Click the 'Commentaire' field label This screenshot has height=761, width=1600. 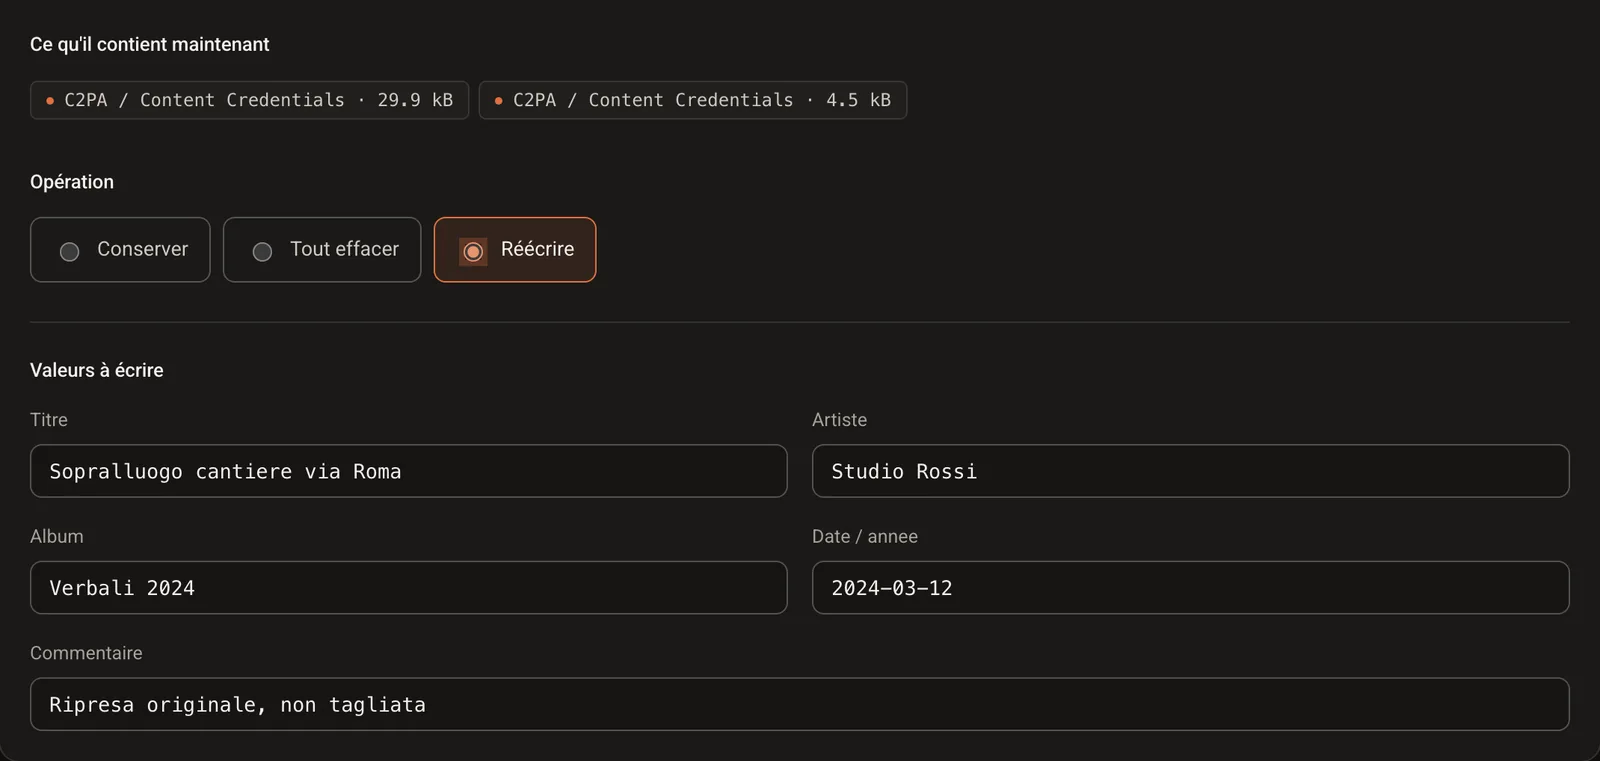click(86, 653)
